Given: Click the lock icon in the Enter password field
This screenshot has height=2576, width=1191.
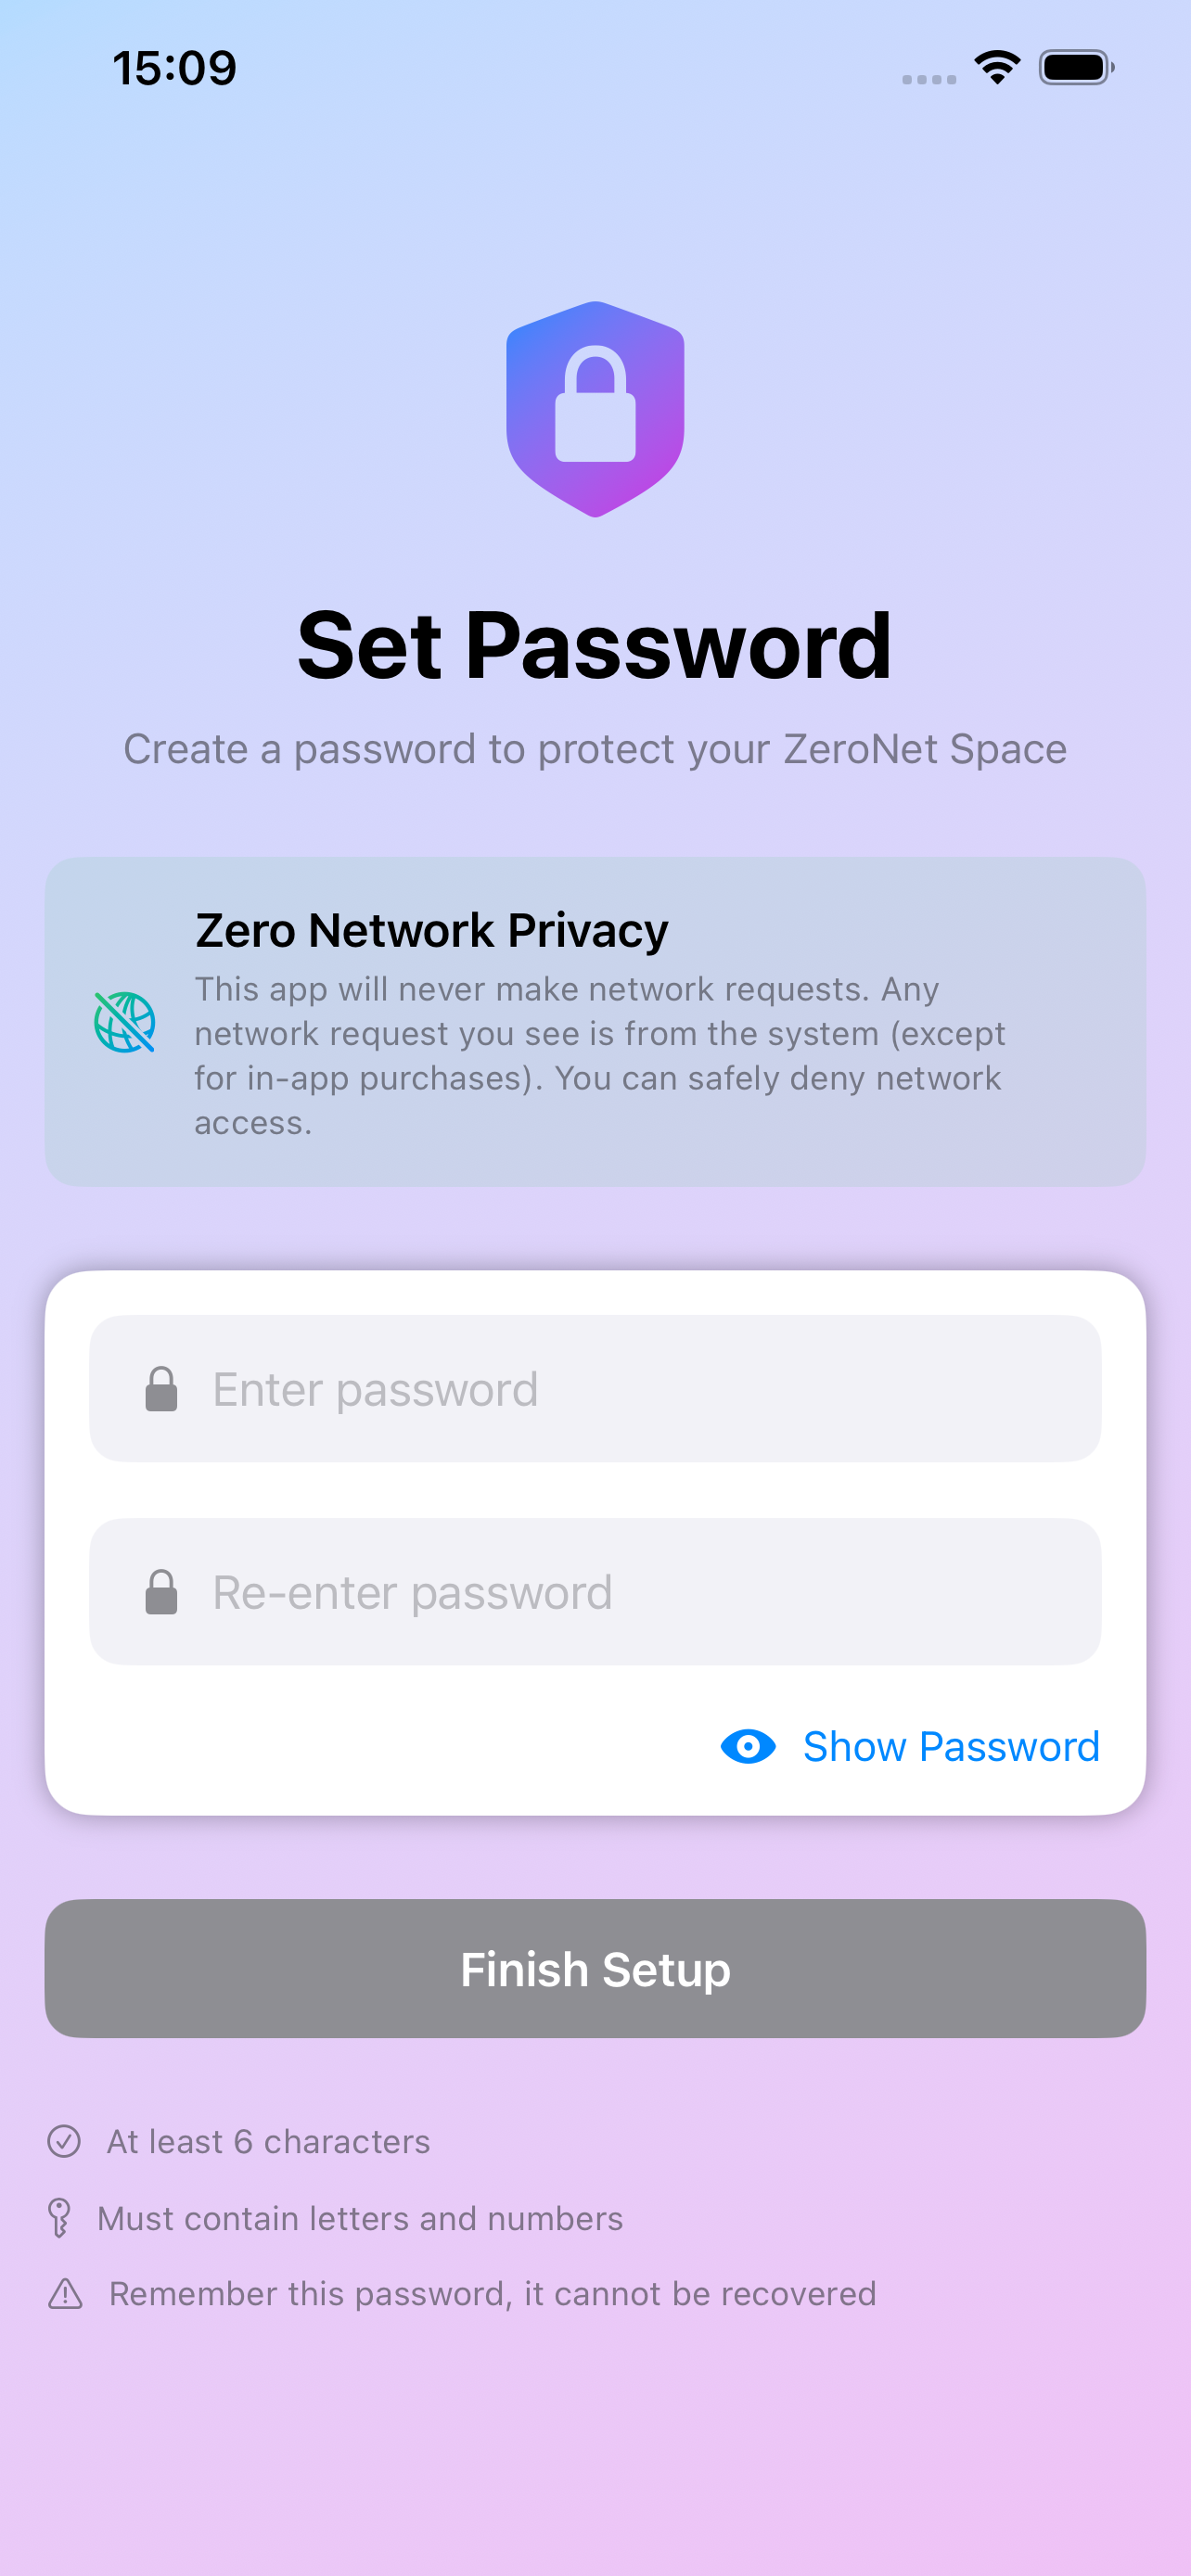Looking at the screenshot, I should [162, 1388].
